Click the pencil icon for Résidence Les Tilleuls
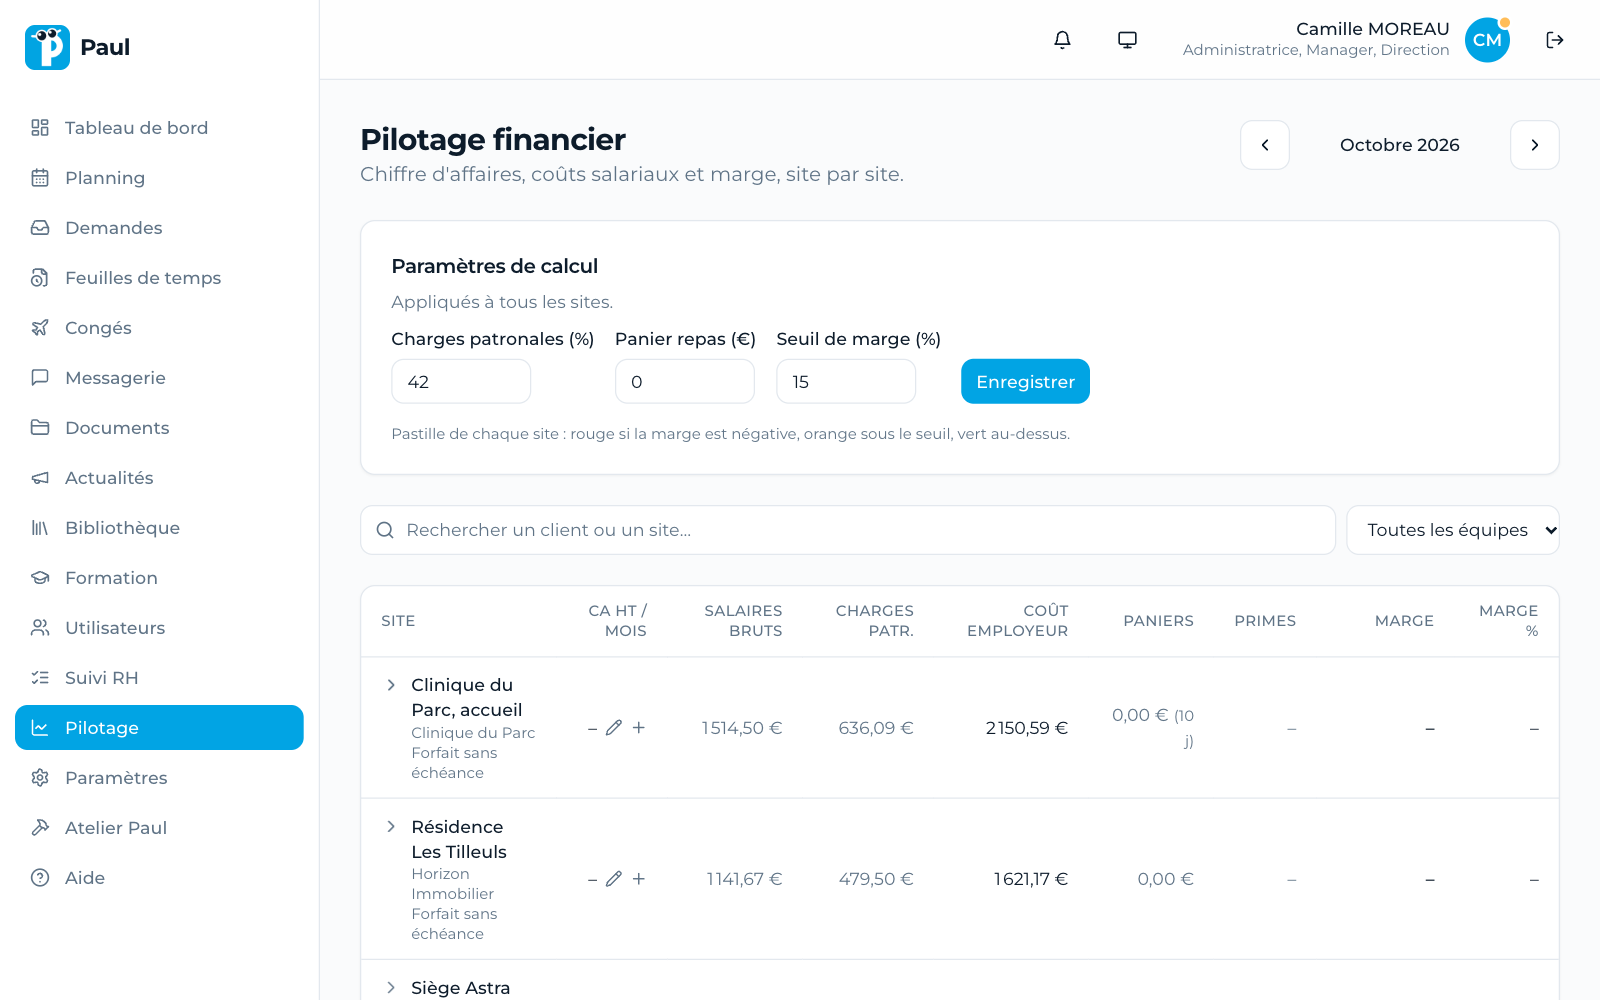The height and width of the screenshot is (1000, 1600). (614, 879)
